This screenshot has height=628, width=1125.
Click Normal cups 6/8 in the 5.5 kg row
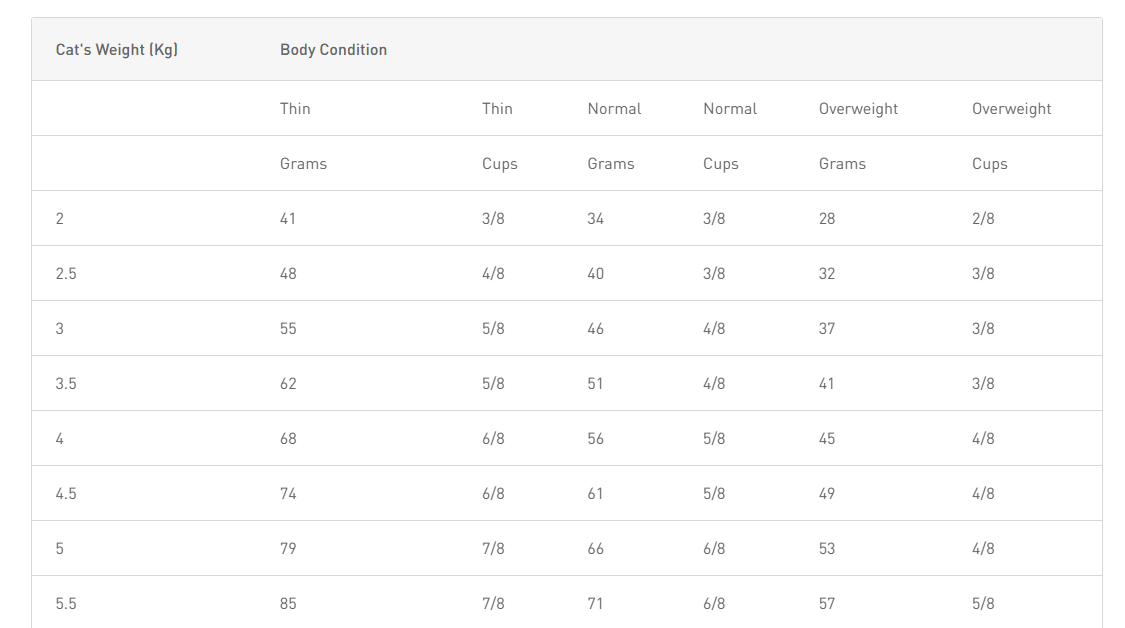coord(714,604)
